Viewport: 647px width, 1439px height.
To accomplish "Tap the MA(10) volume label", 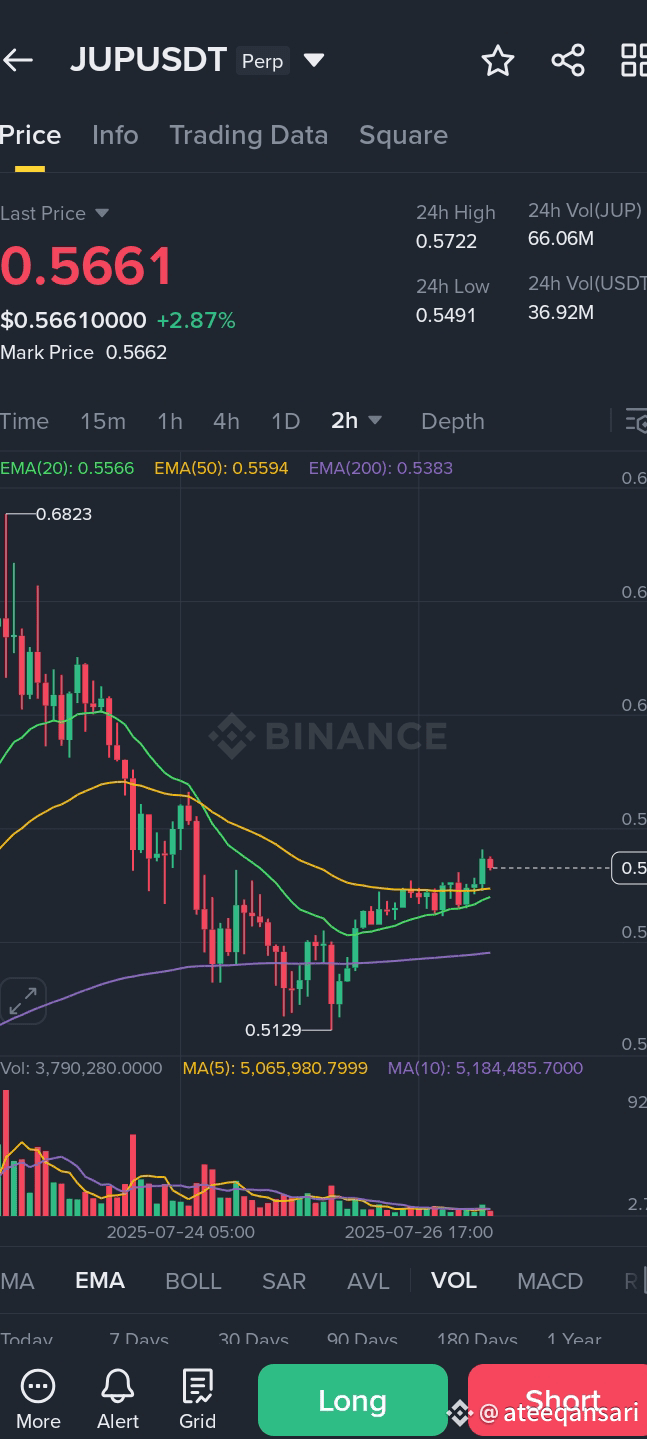I will tap(485, 1068).
